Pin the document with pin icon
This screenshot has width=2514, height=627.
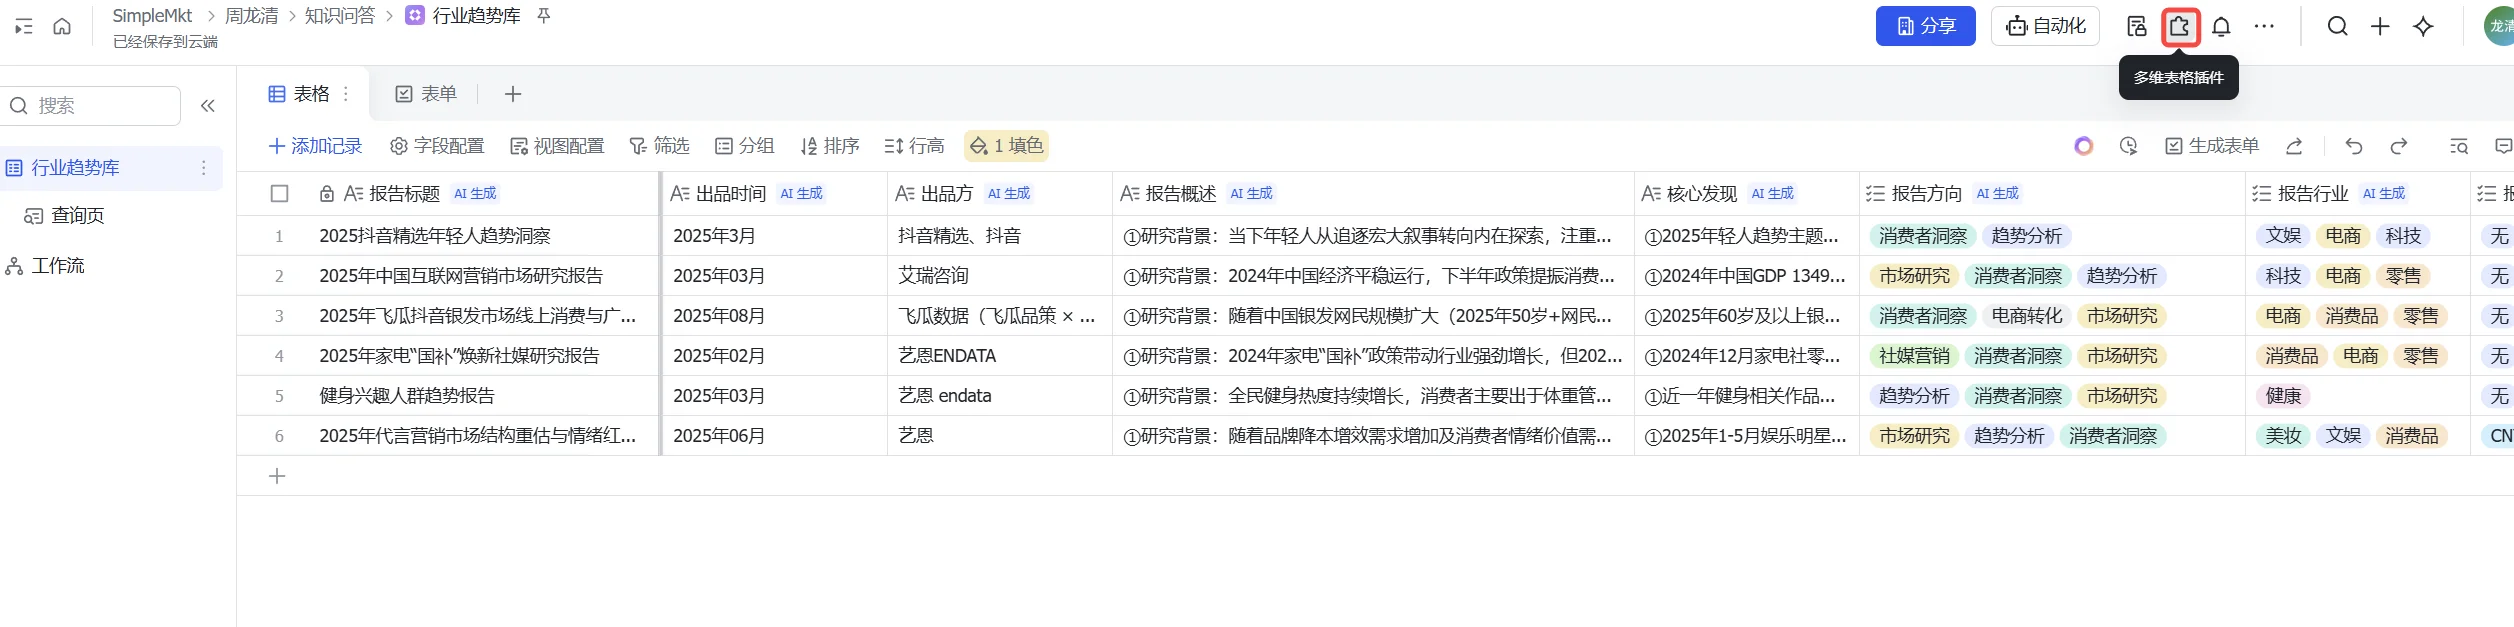(544, 16)
